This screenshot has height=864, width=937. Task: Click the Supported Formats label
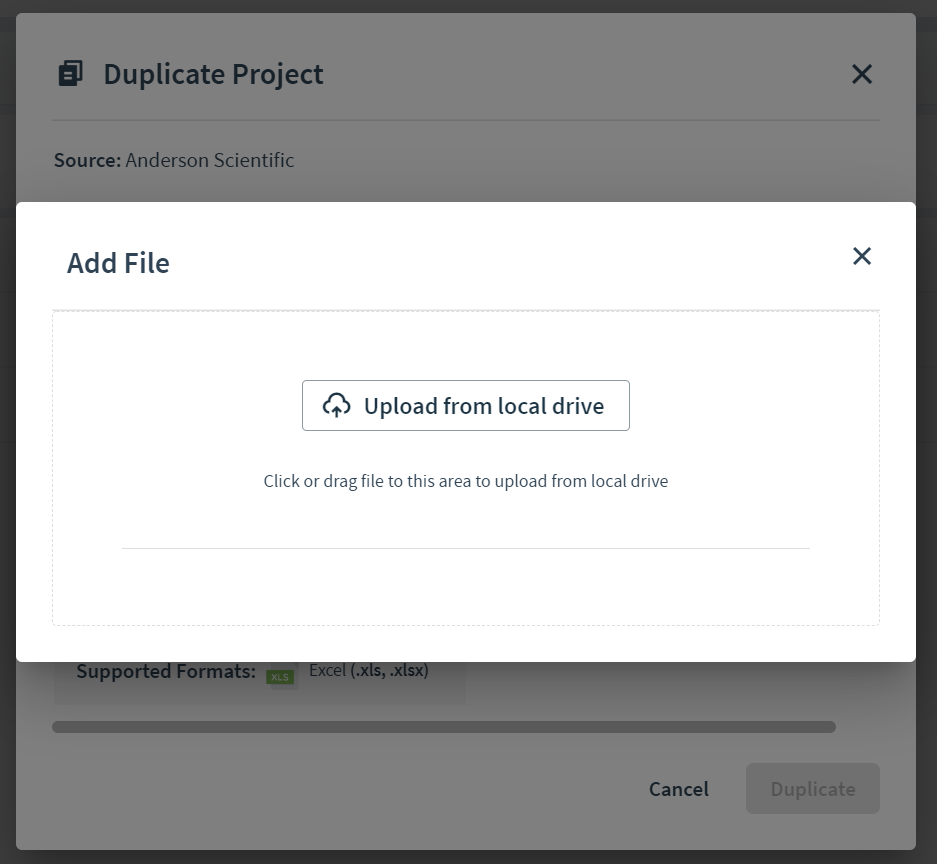click(x=164, y=671)
